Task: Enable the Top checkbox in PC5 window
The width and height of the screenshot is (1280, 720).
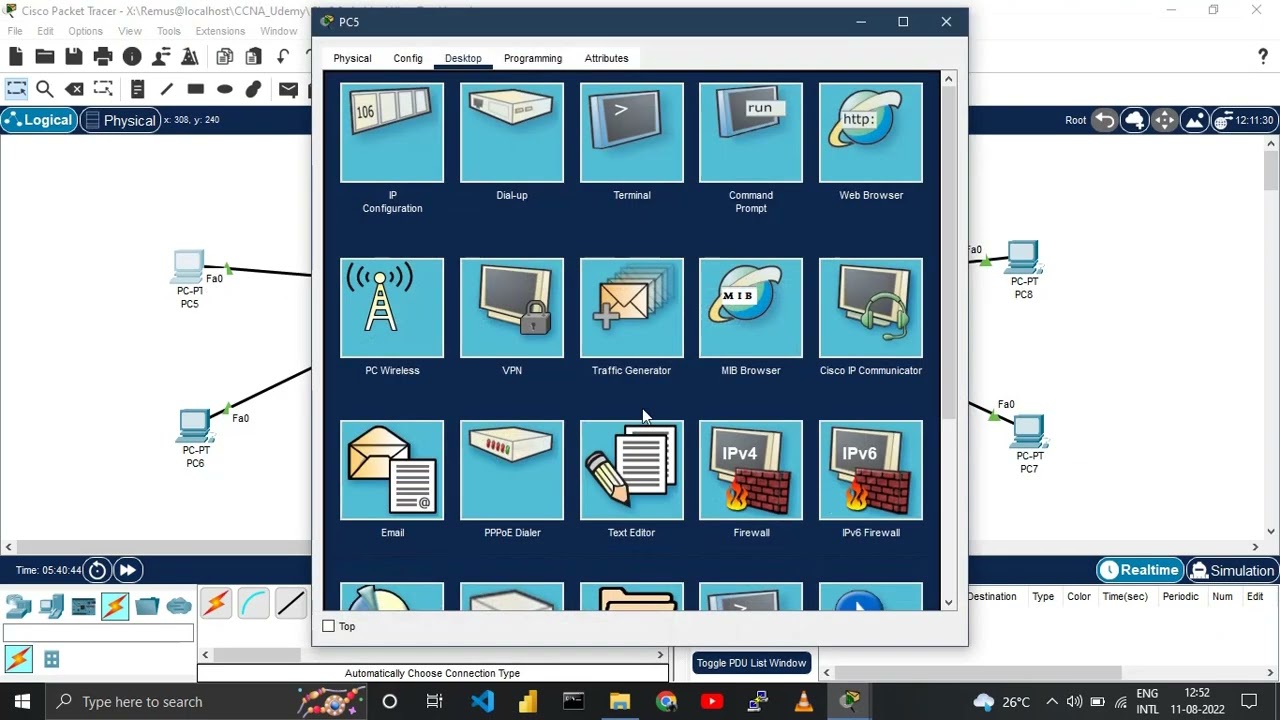Action: pos(329,626)
